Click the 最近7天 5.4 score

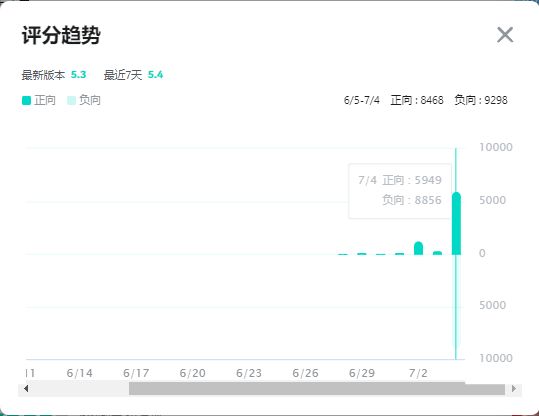tap(155, 75)
